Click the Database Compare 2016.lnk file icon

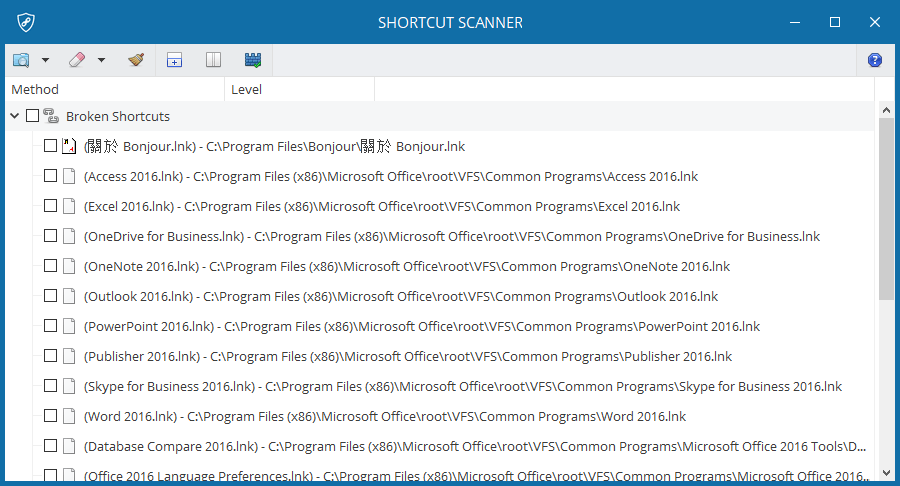[69, 445]
